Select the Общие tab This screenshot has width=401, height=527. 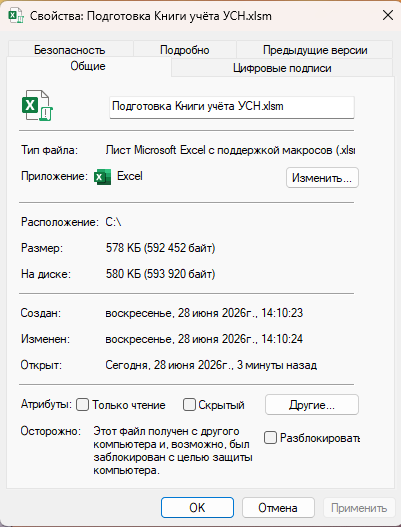[x=88, y=66]
